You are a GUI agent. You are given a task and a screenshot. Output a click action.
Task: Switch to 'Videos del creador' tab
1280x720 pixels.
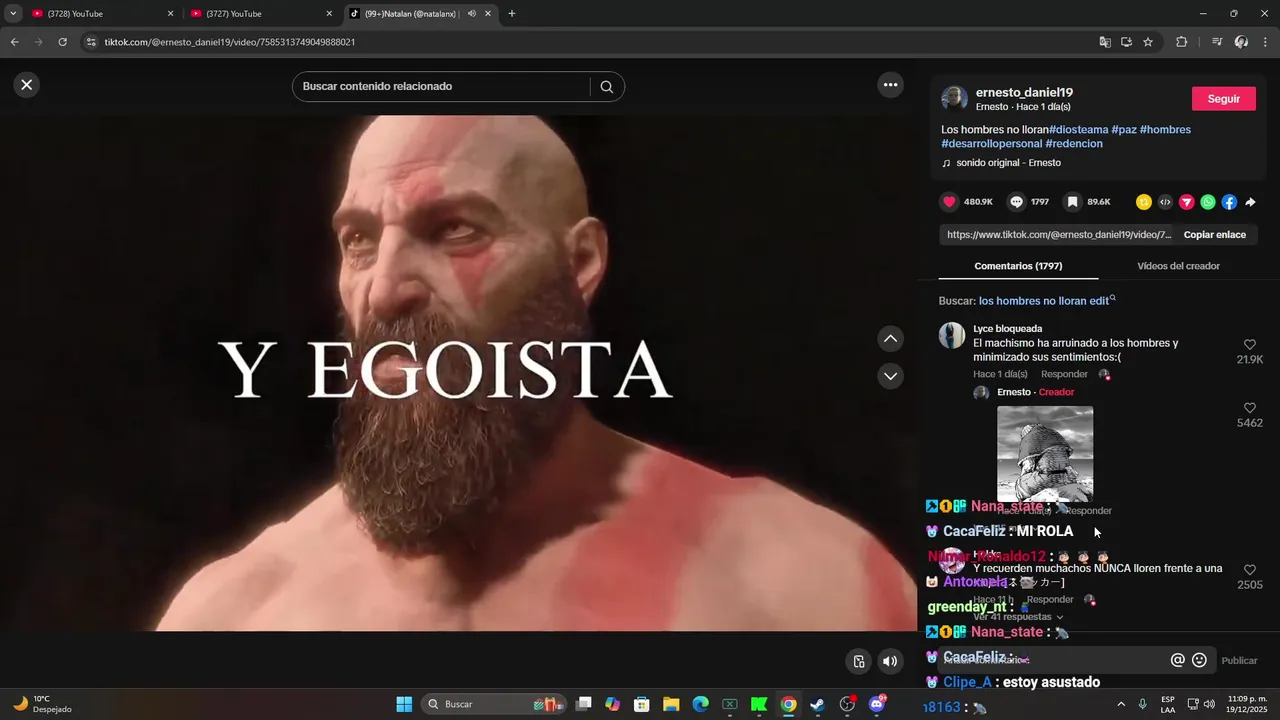tap(1178, 266)
